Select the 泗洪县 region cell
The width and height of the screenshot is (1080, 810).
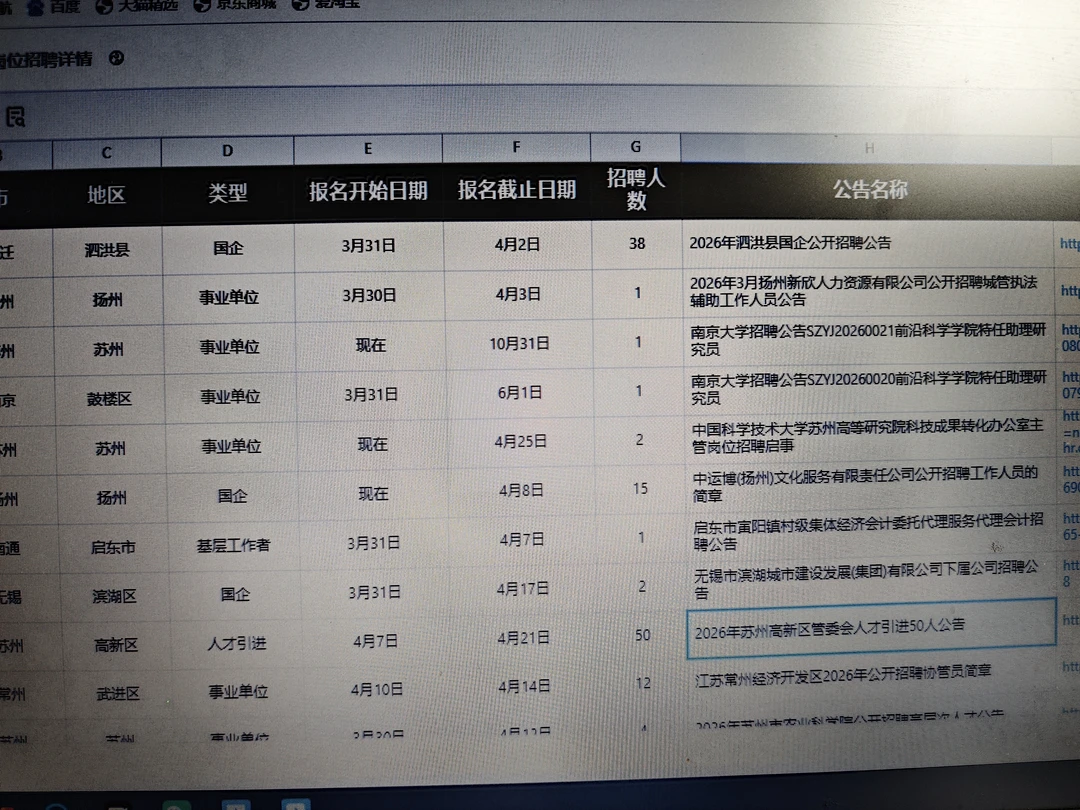[107, 251]
